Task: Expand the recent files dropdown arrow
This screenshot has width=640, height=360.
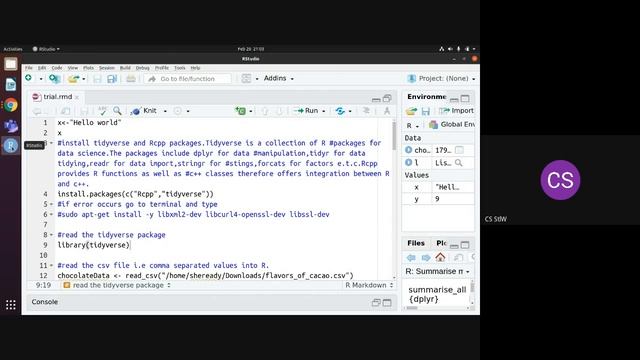Action: 84,79
